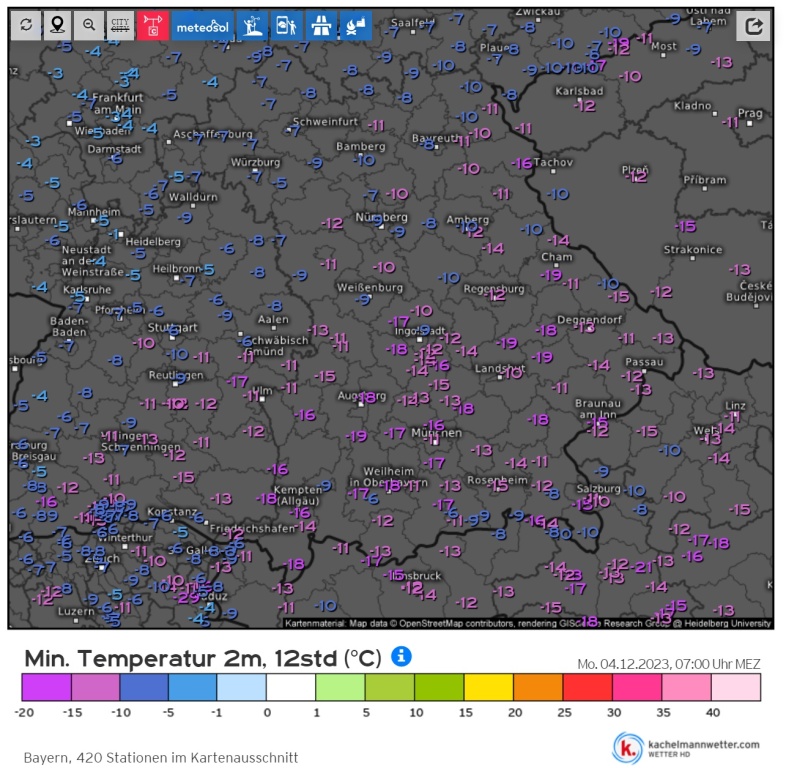Click the campfire icon in toolbar
The image size is (797, 768).
(x=356, y=25)
